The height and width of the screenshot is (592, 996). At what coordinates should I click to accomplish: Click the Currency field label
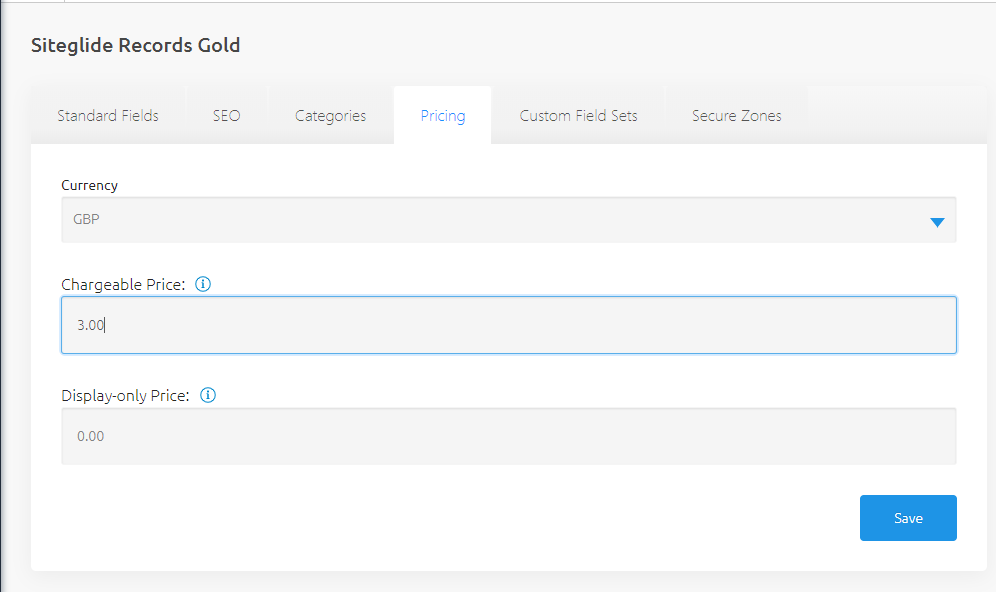point(89,185)
